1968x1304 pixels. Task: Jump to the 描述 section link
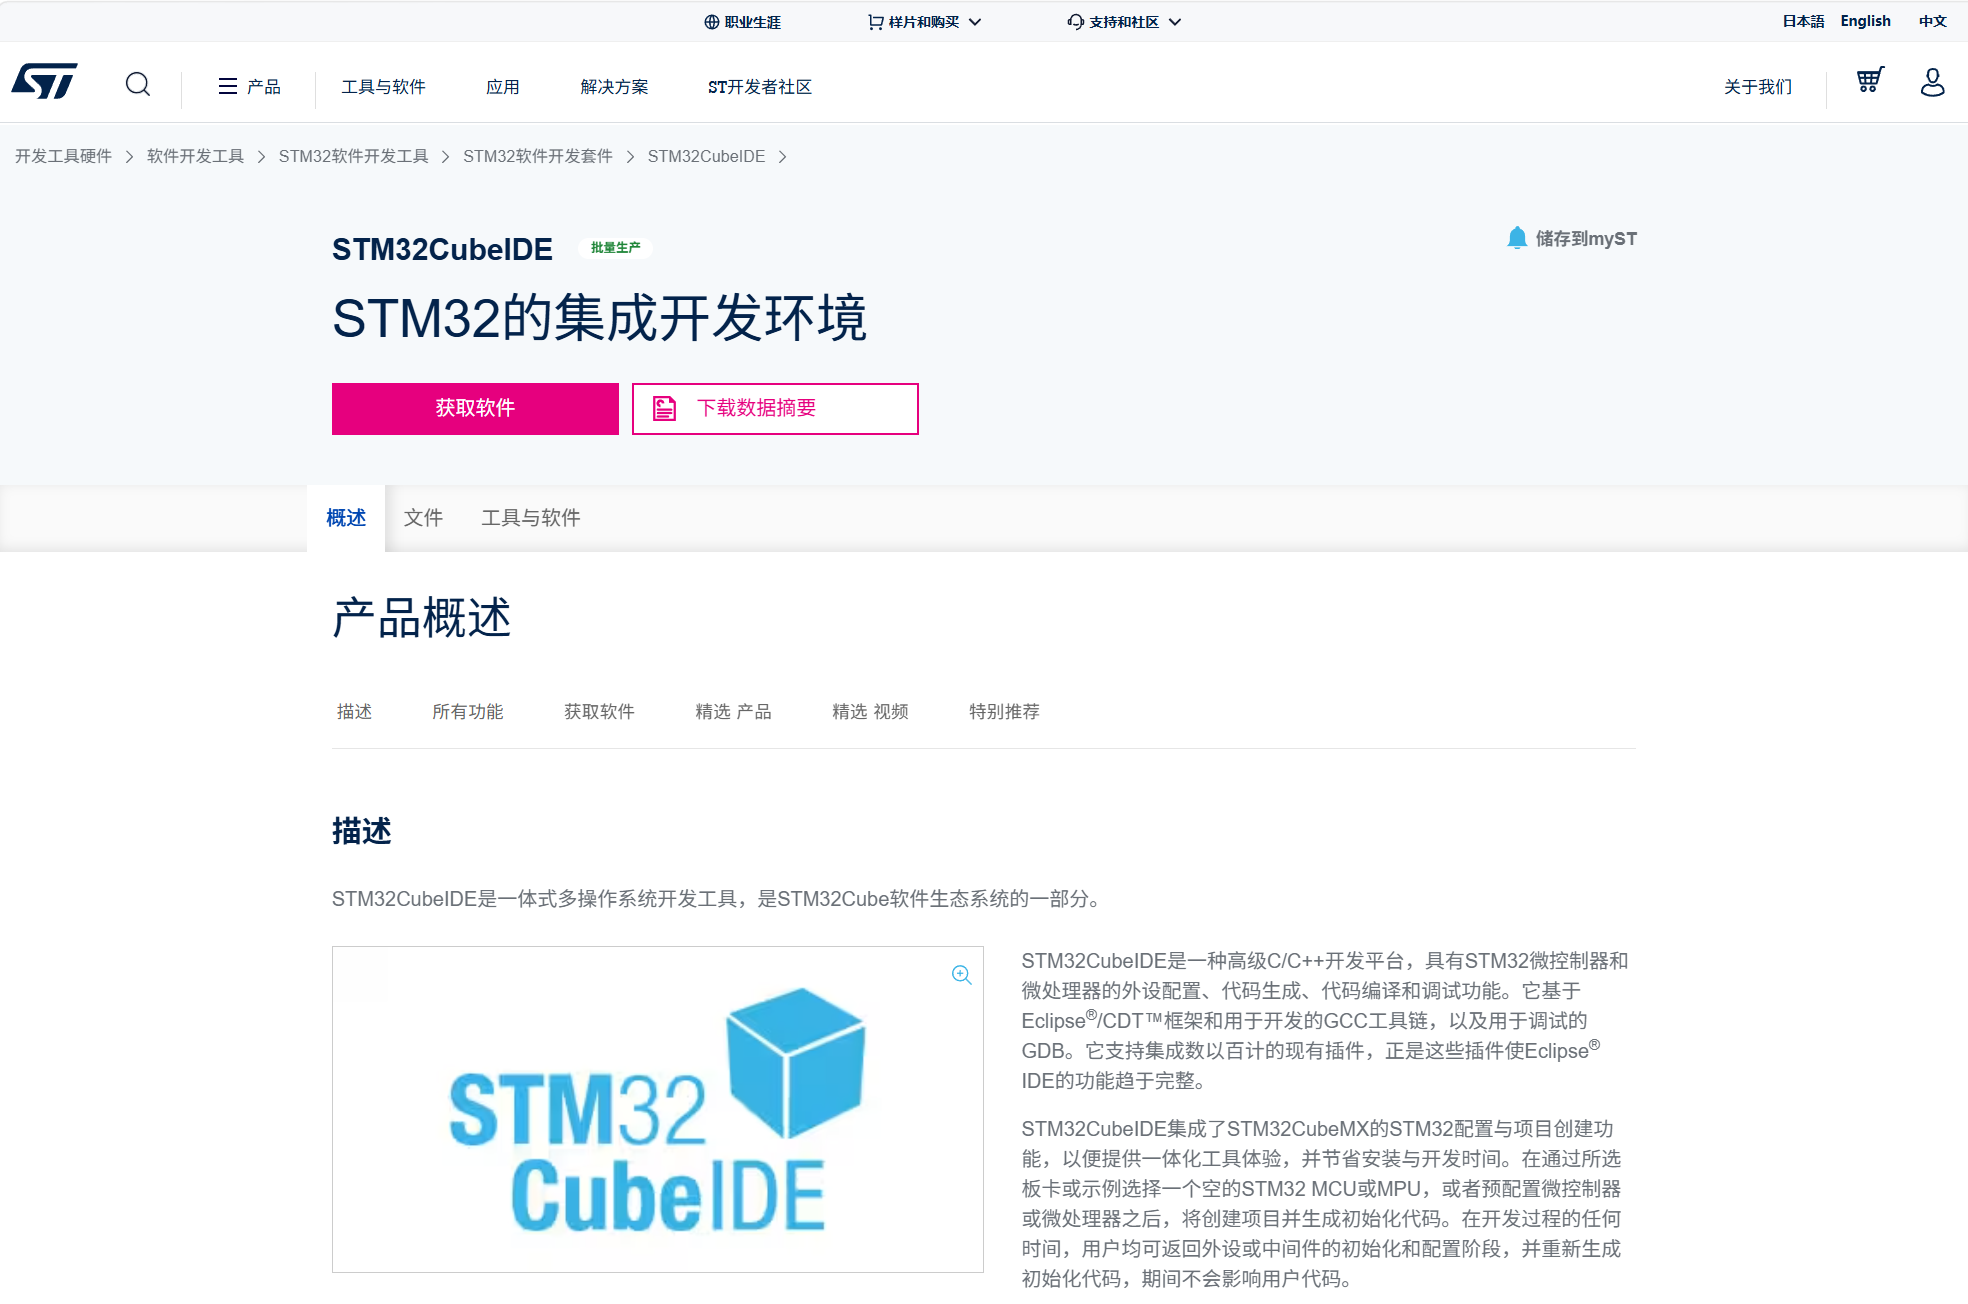[x=354, y=712]
